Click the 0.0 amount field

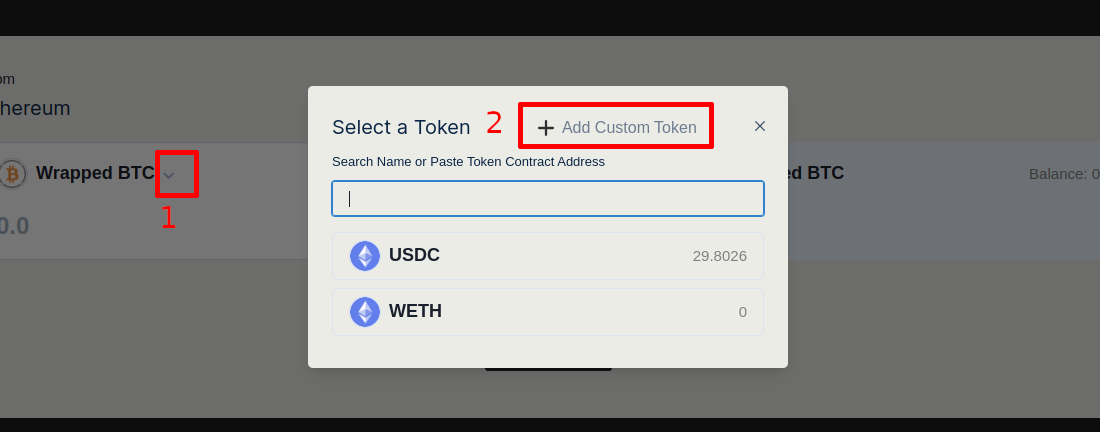pos(14,226)
